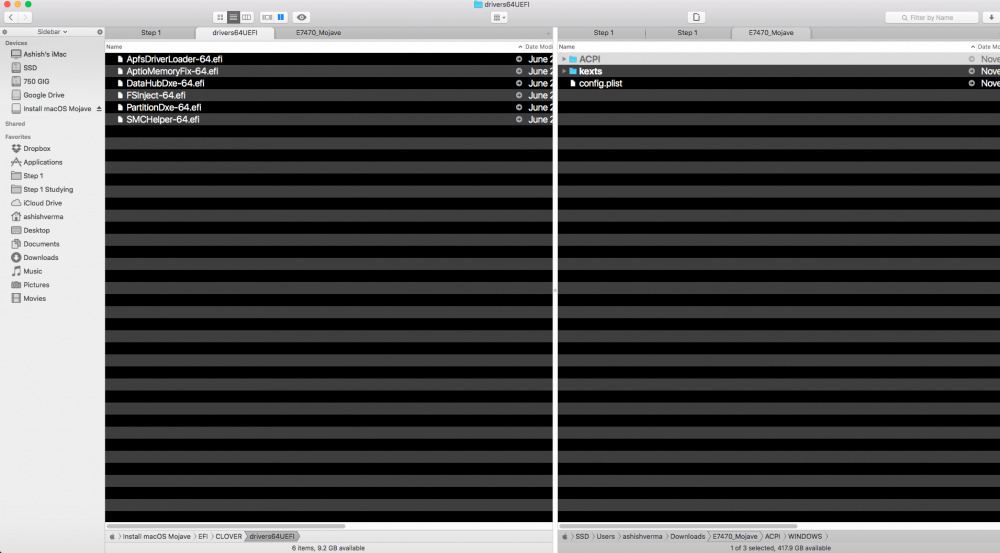Open iCloud Drive in the sidebar
1000x553 pixels.
point(36,203)
